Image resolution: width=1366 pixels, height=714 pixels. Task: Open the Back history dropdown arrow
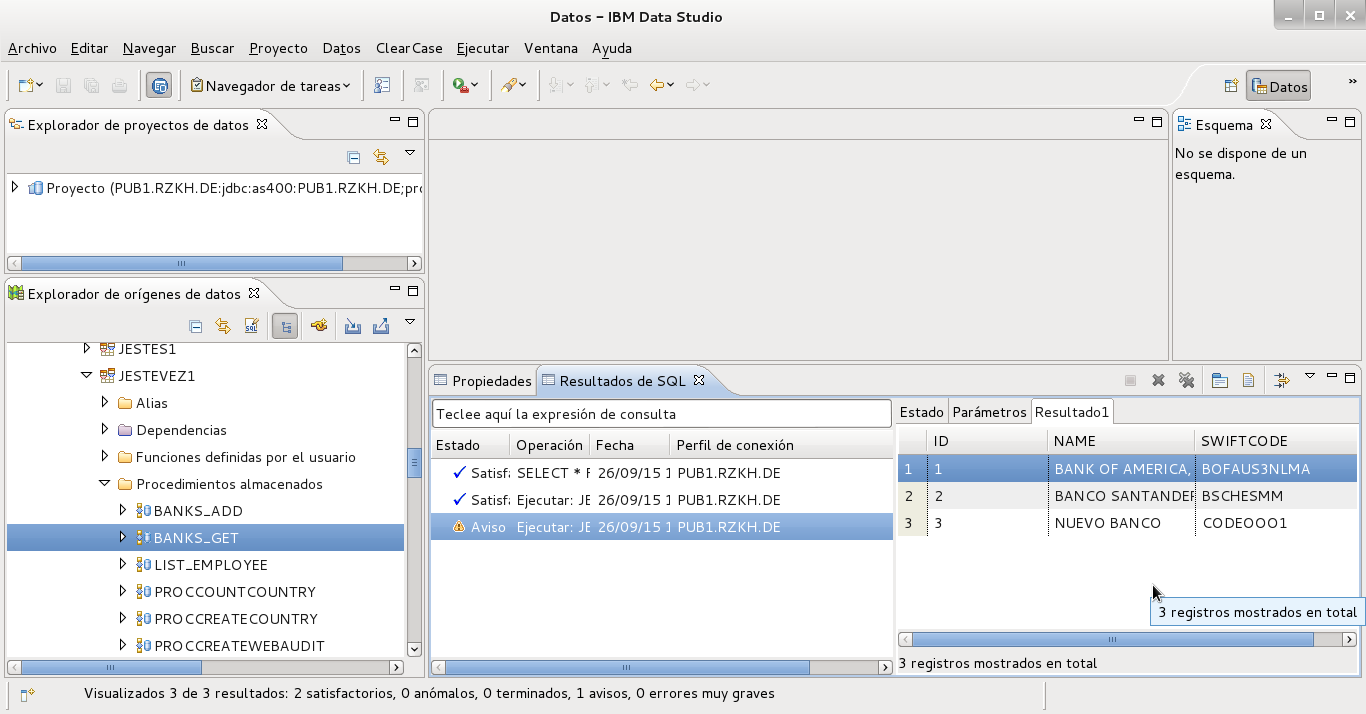671,86
